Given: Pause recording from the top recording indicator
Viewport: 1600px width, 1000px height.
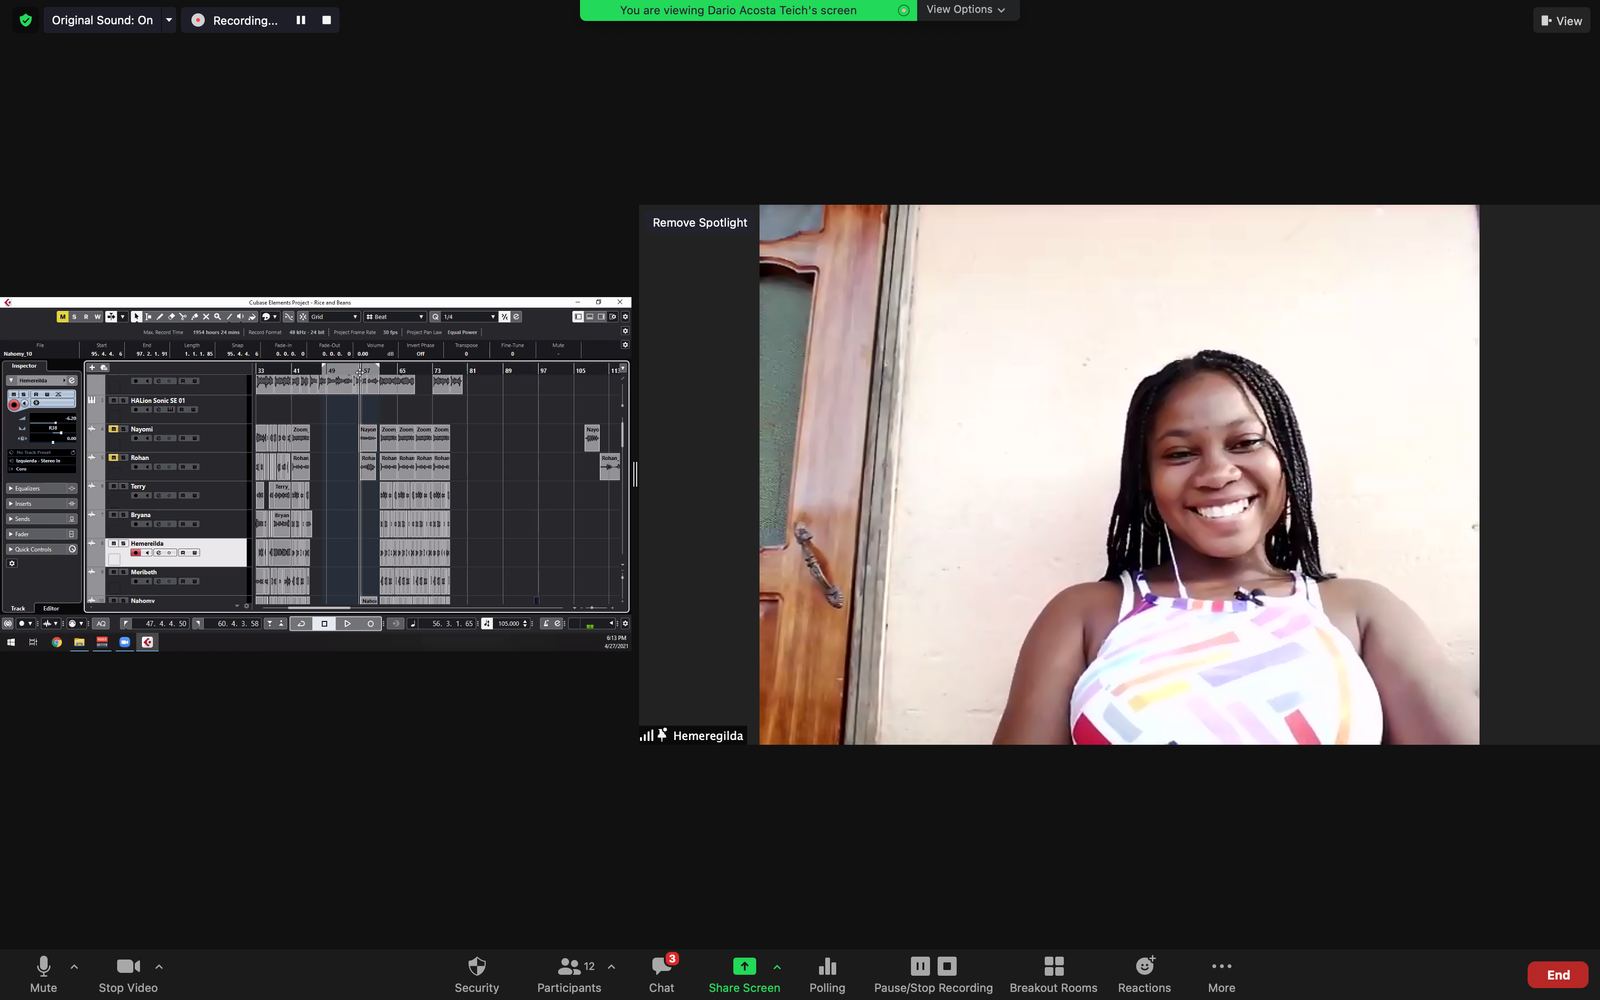Looking at the screenshot, I should (x=301, y=20).
